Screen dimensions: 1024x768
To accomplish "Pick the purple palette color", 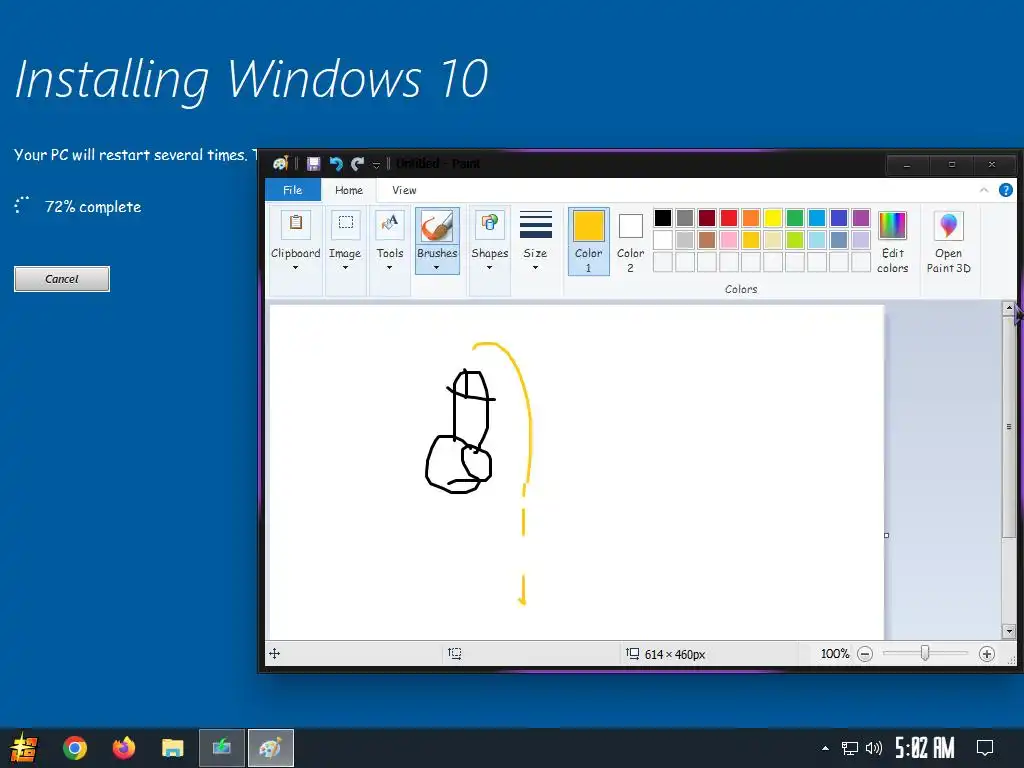I will [x=861, y=217].
